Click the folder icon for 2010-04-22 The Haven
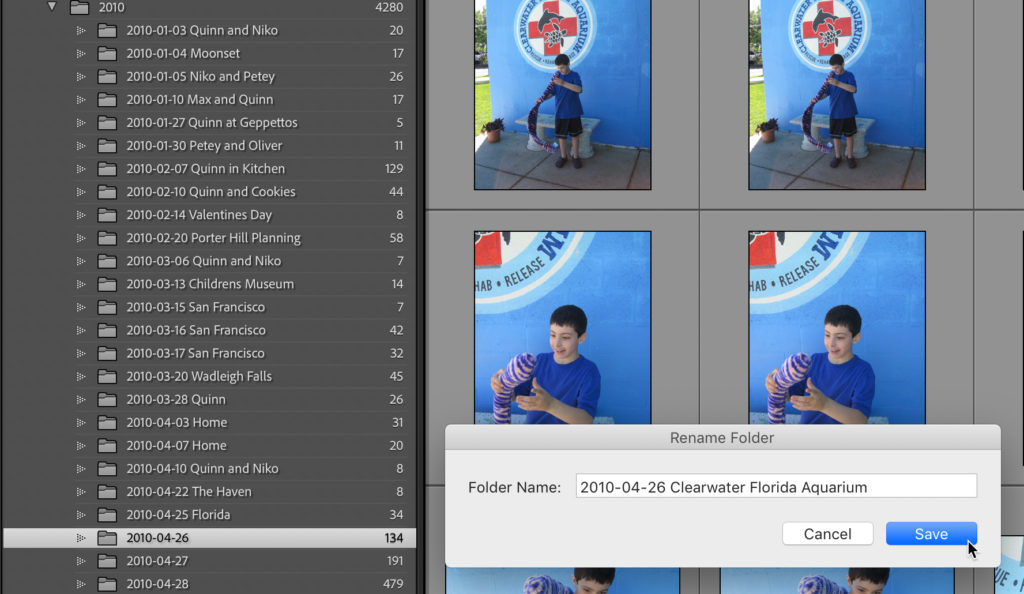The width and height of the screenshot is (1024, 594). 107,492
